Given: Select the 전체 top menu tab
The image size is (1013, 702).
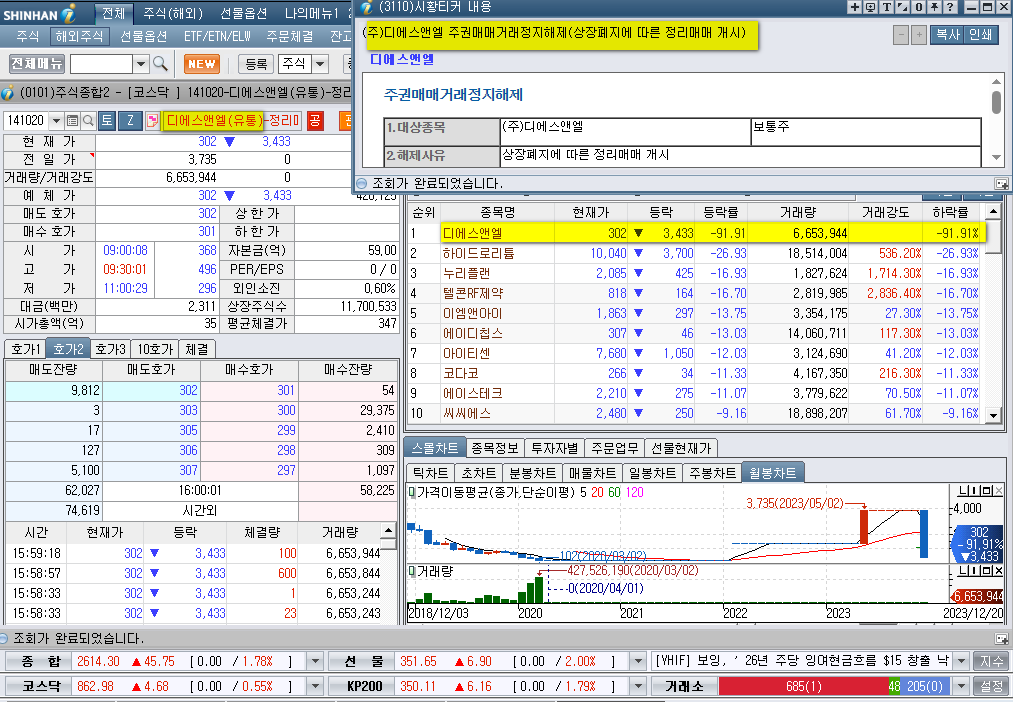Looking at the screenshot, I should point(114,13).
